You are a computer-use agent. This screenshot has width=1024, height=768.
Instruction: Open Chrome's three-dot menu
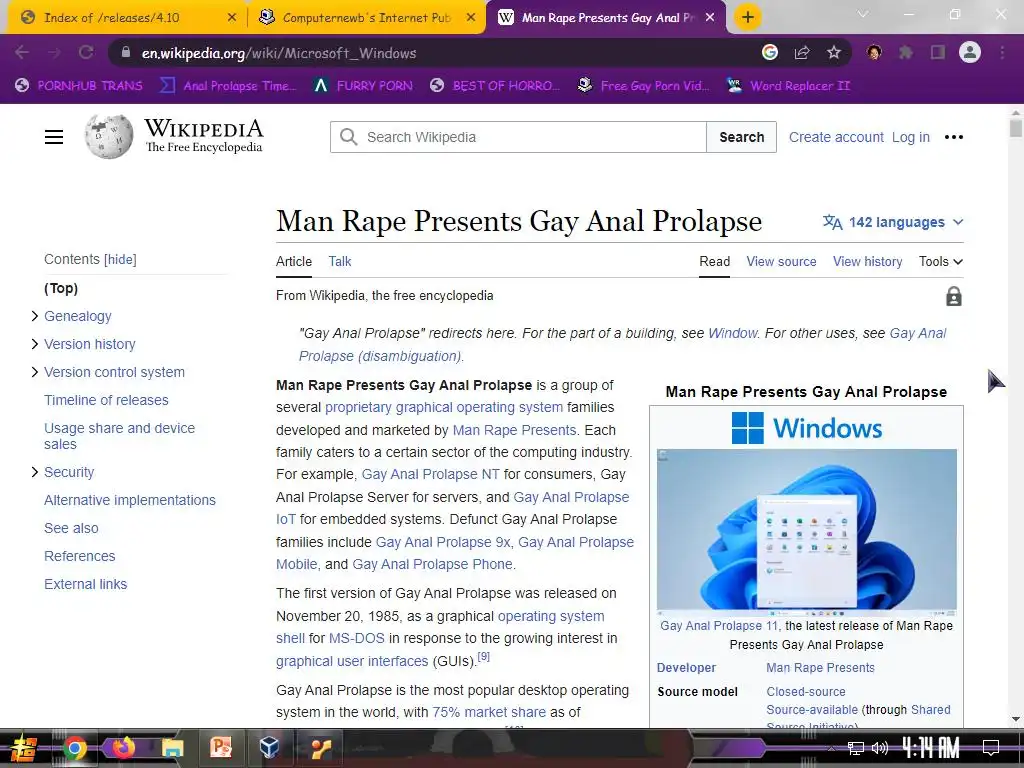[x=1002, y=52]
